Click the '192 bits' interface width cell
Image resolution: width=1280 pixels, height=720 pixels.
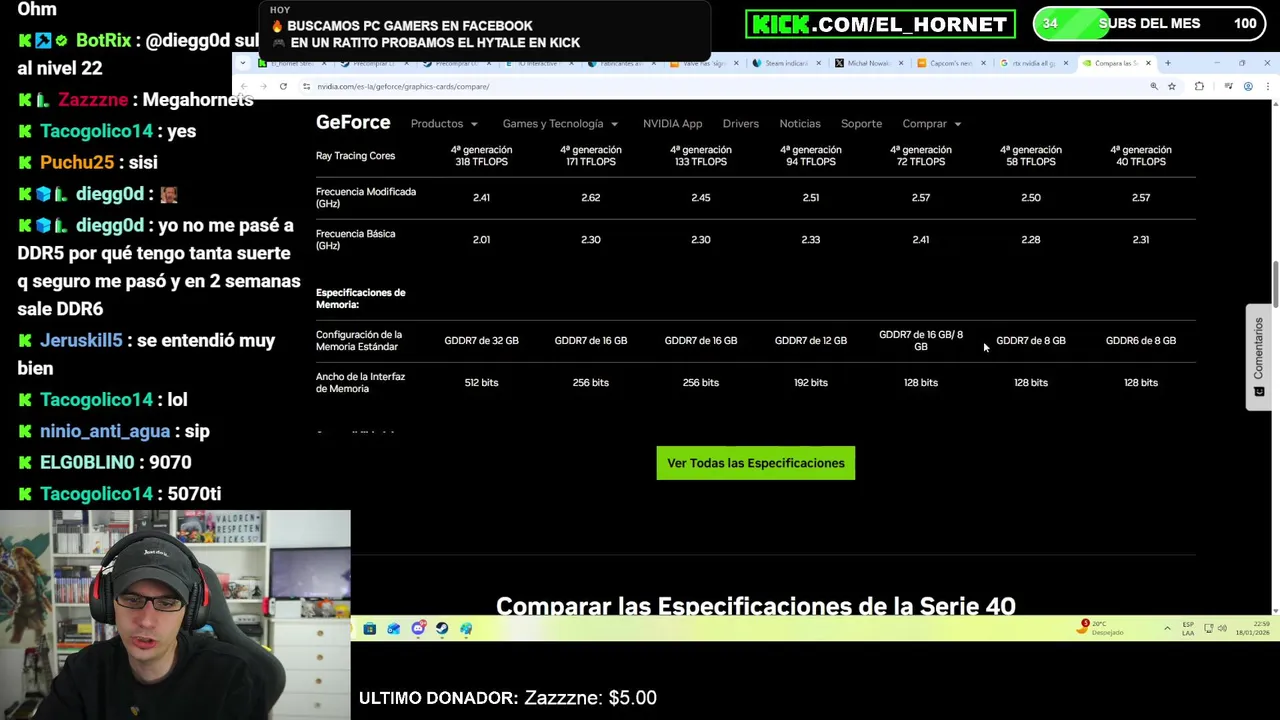(811, 383)
